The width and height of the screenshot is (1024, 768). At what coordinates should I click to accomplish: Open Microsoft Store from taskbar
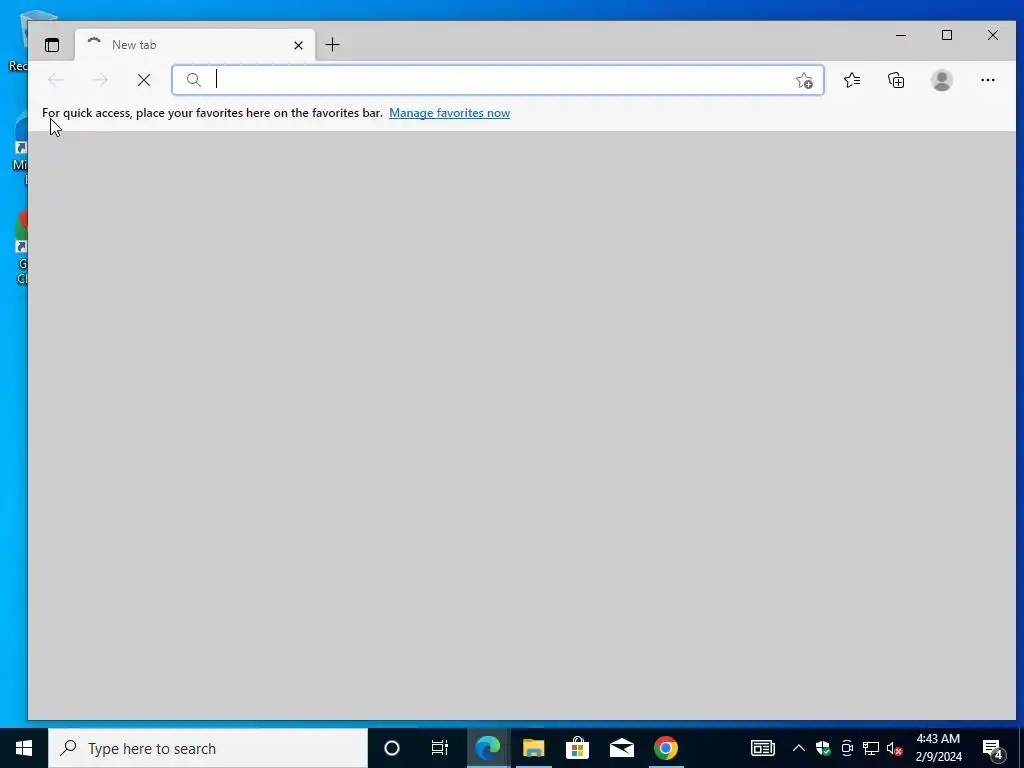point(577,748)
